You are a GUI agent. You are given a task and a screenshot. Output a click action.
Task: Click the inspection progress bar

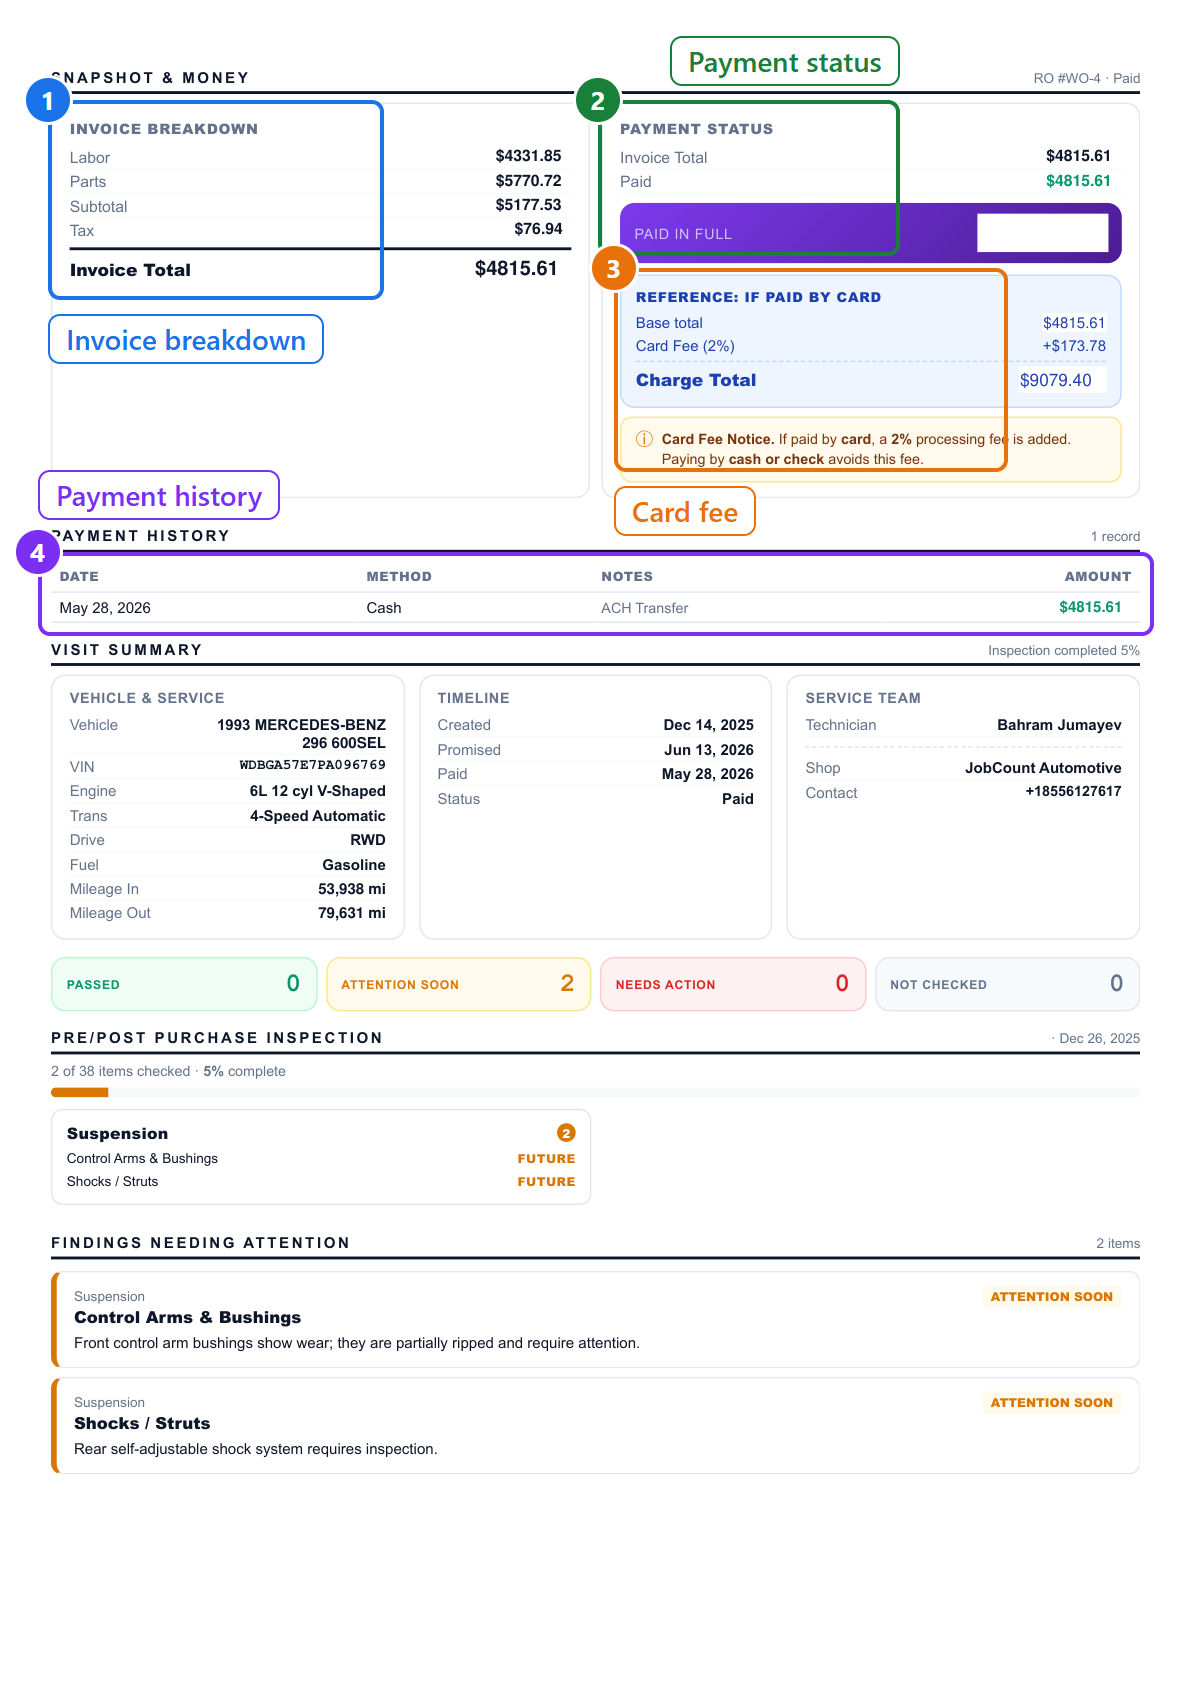pyautogui.click(x=595, y=1092)
